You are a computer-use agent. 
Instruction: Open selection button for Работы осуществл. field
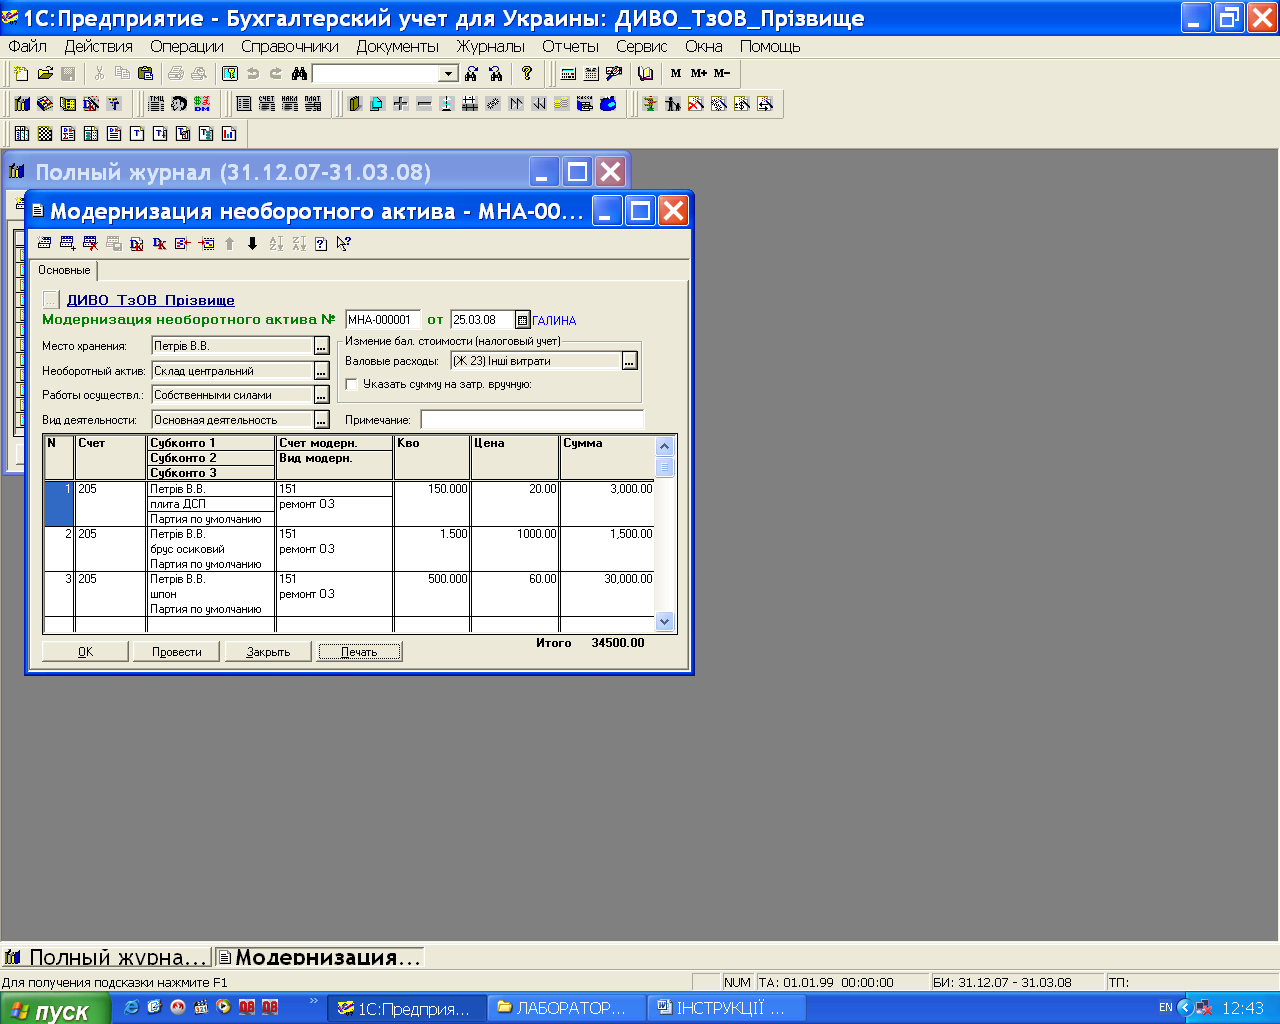point(321,395)
